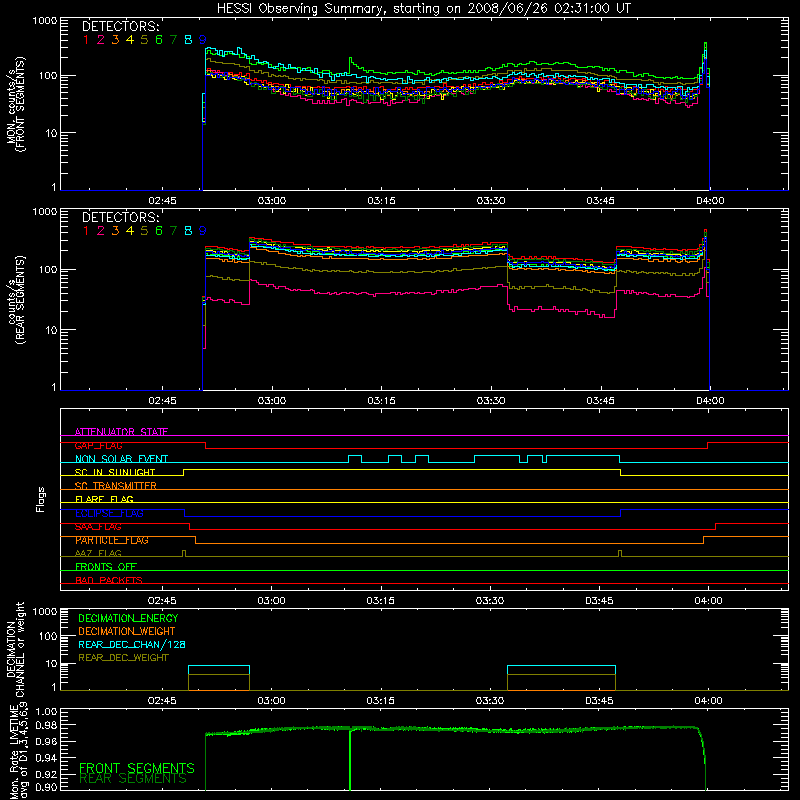The height and width of the screenshot is (800, 800).
Task: Select olive detector 5 in rear segments legend
Action: pos(144,231)
